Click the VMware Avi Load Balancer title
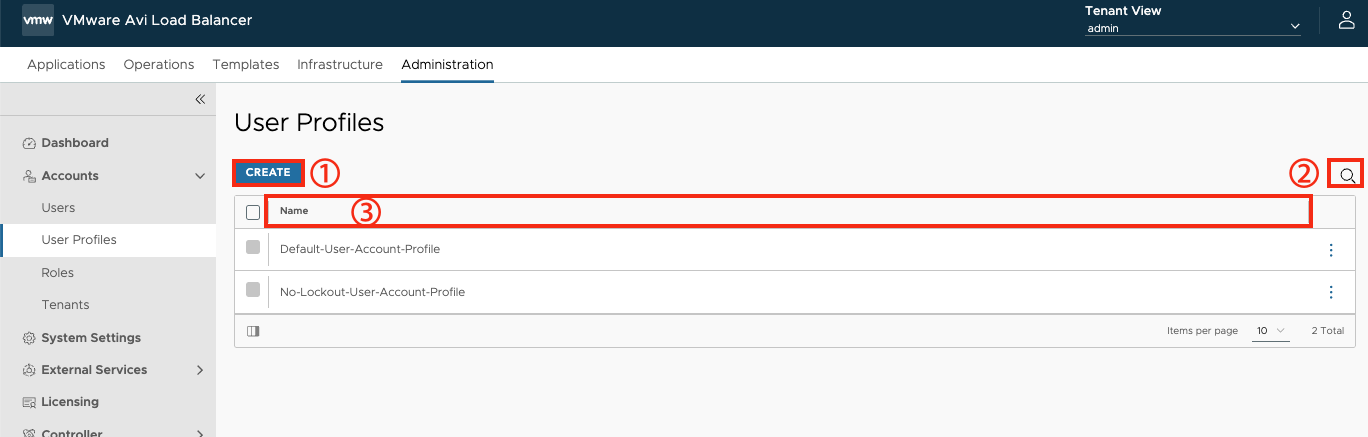 tap(157, 20)
